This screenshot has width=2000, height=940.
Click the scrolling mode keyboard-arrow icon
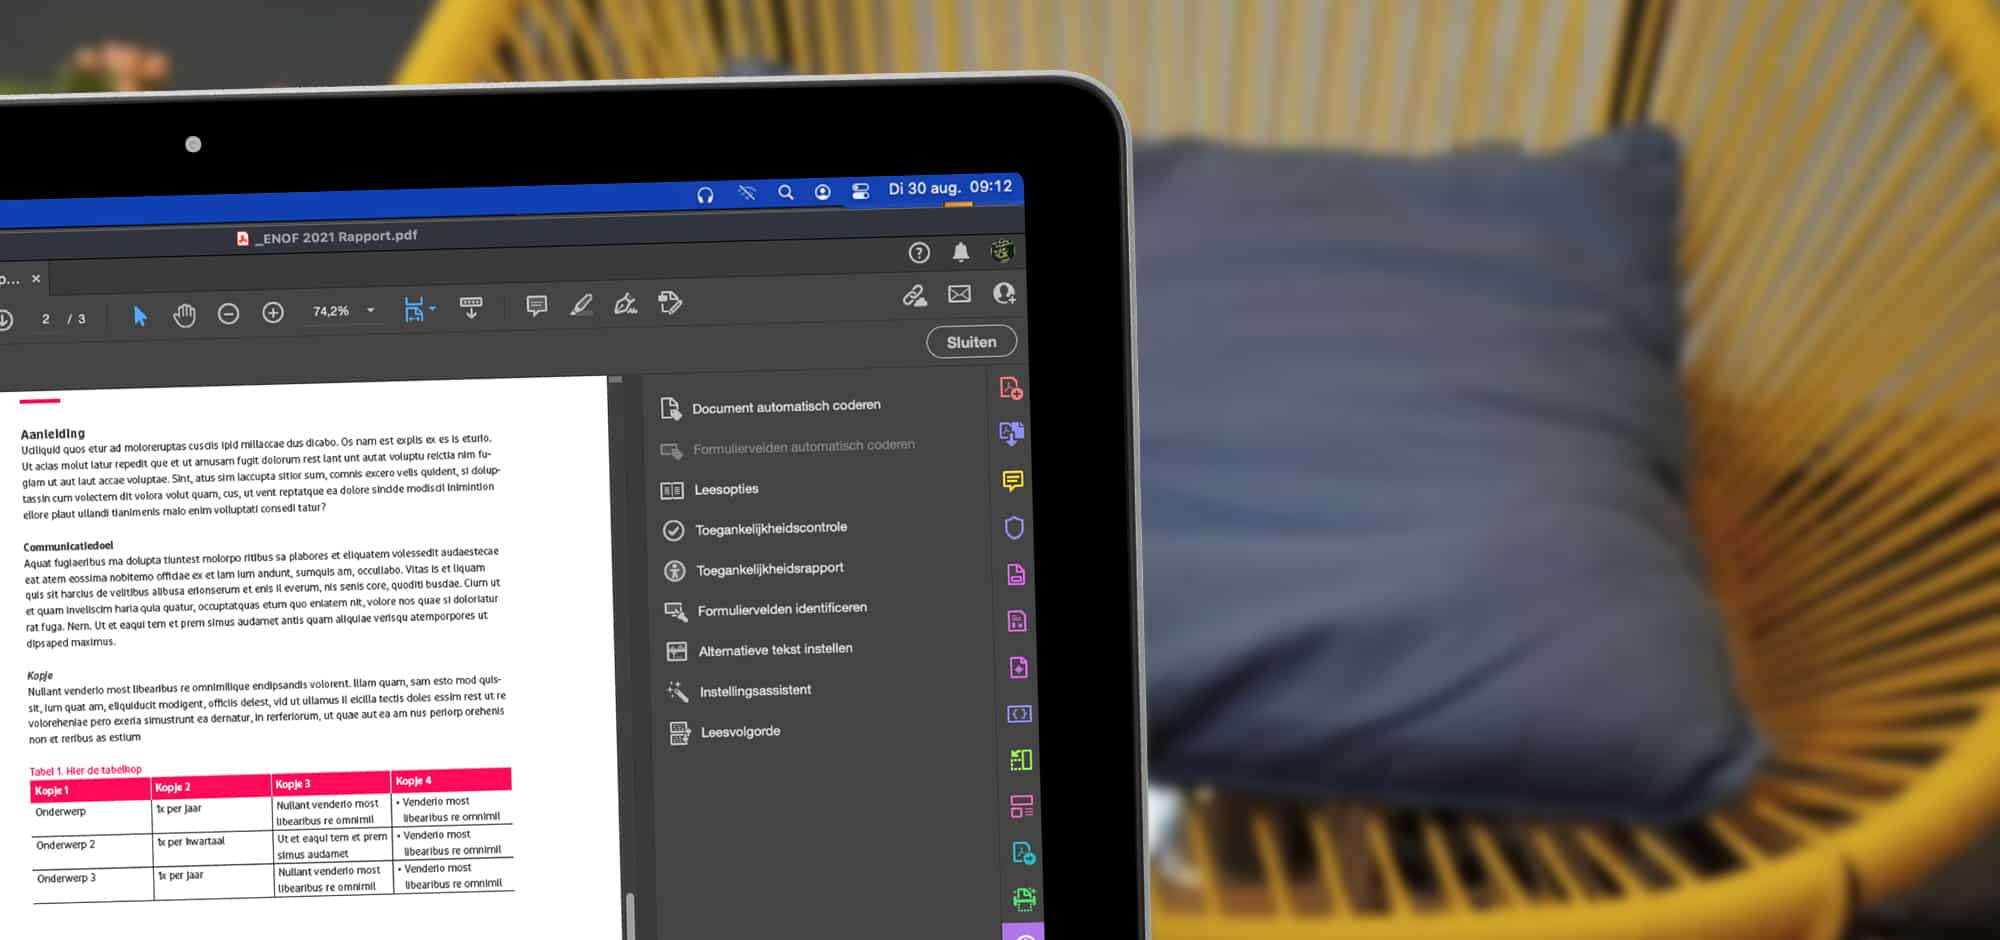coord(471,307)
